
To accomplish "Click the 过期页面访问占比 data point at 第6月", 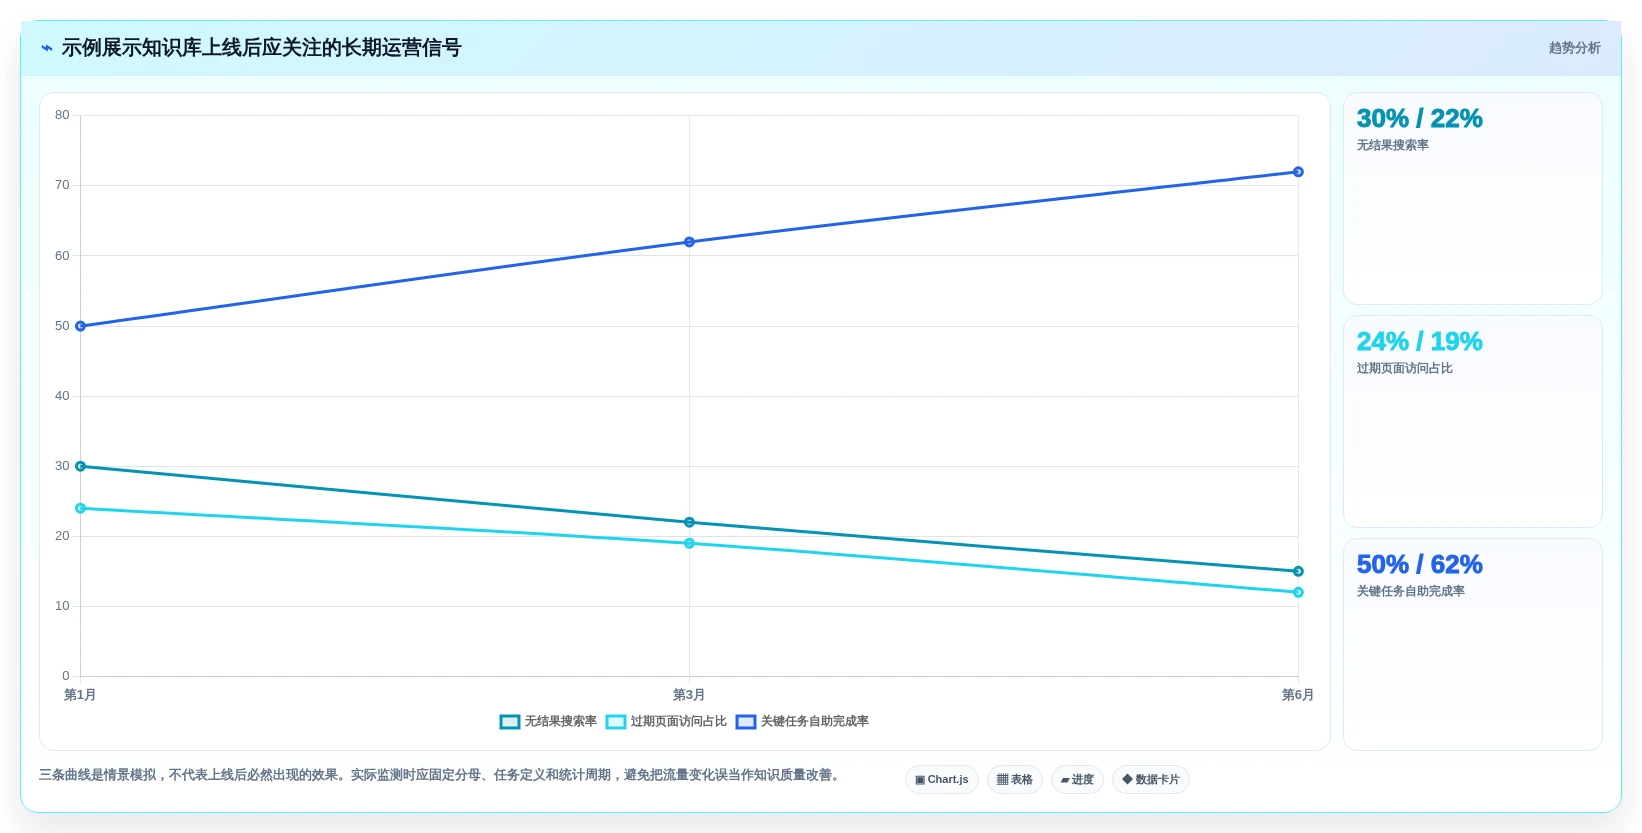I will [x=1298, y=593].
